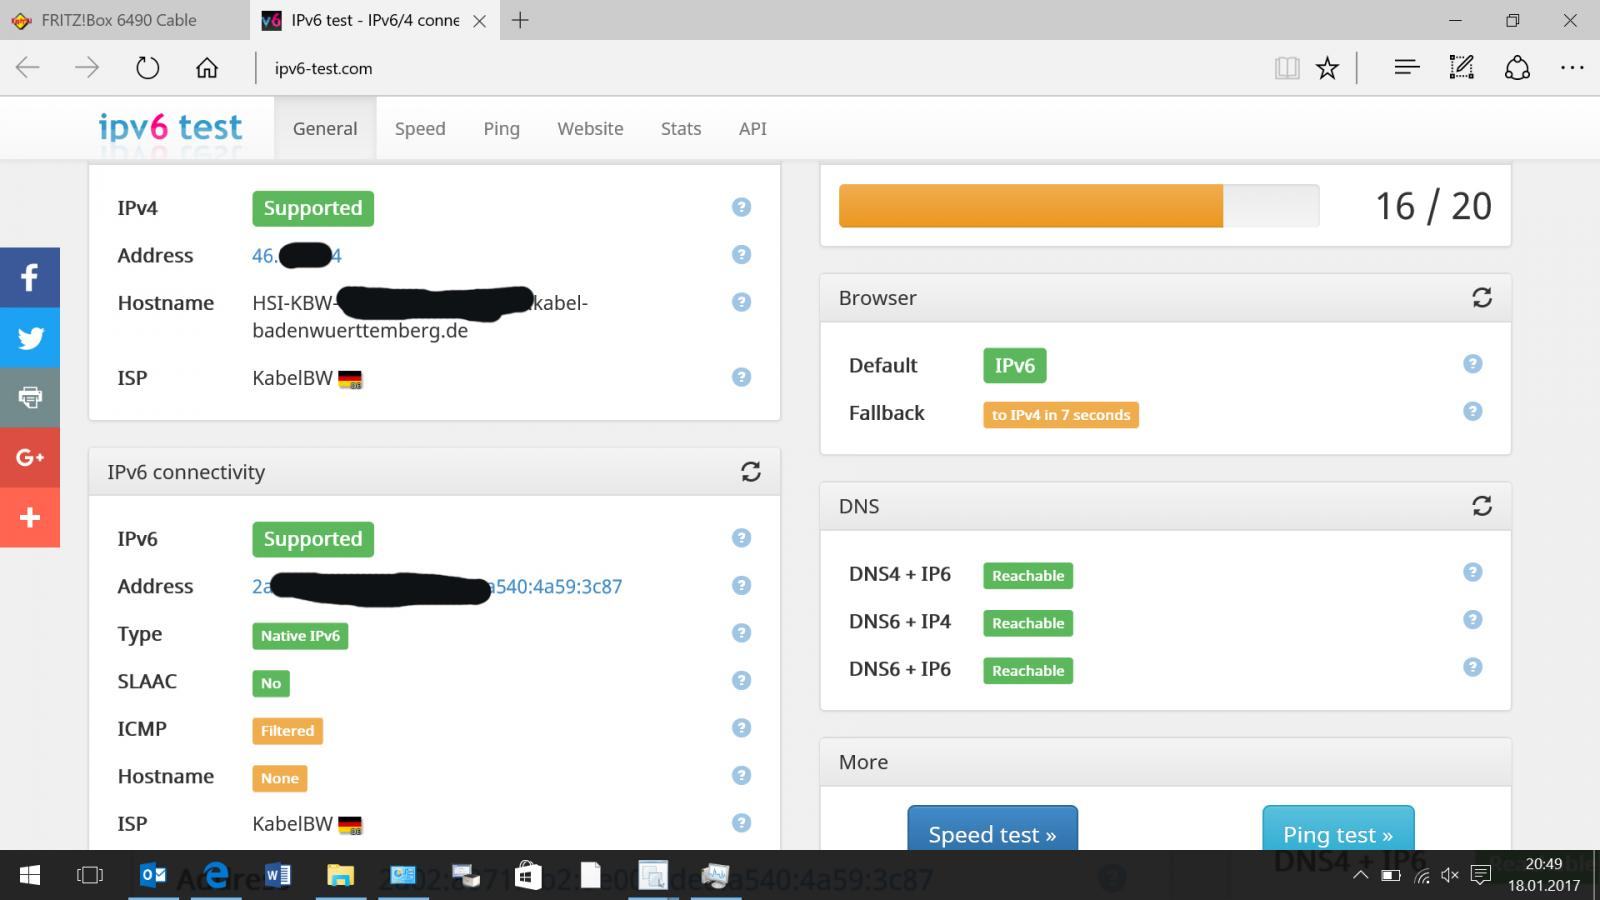Open Task View on the taskbar
Image resolution: width=1600 pixels, height=900 pixels.
tap(90, 875)
